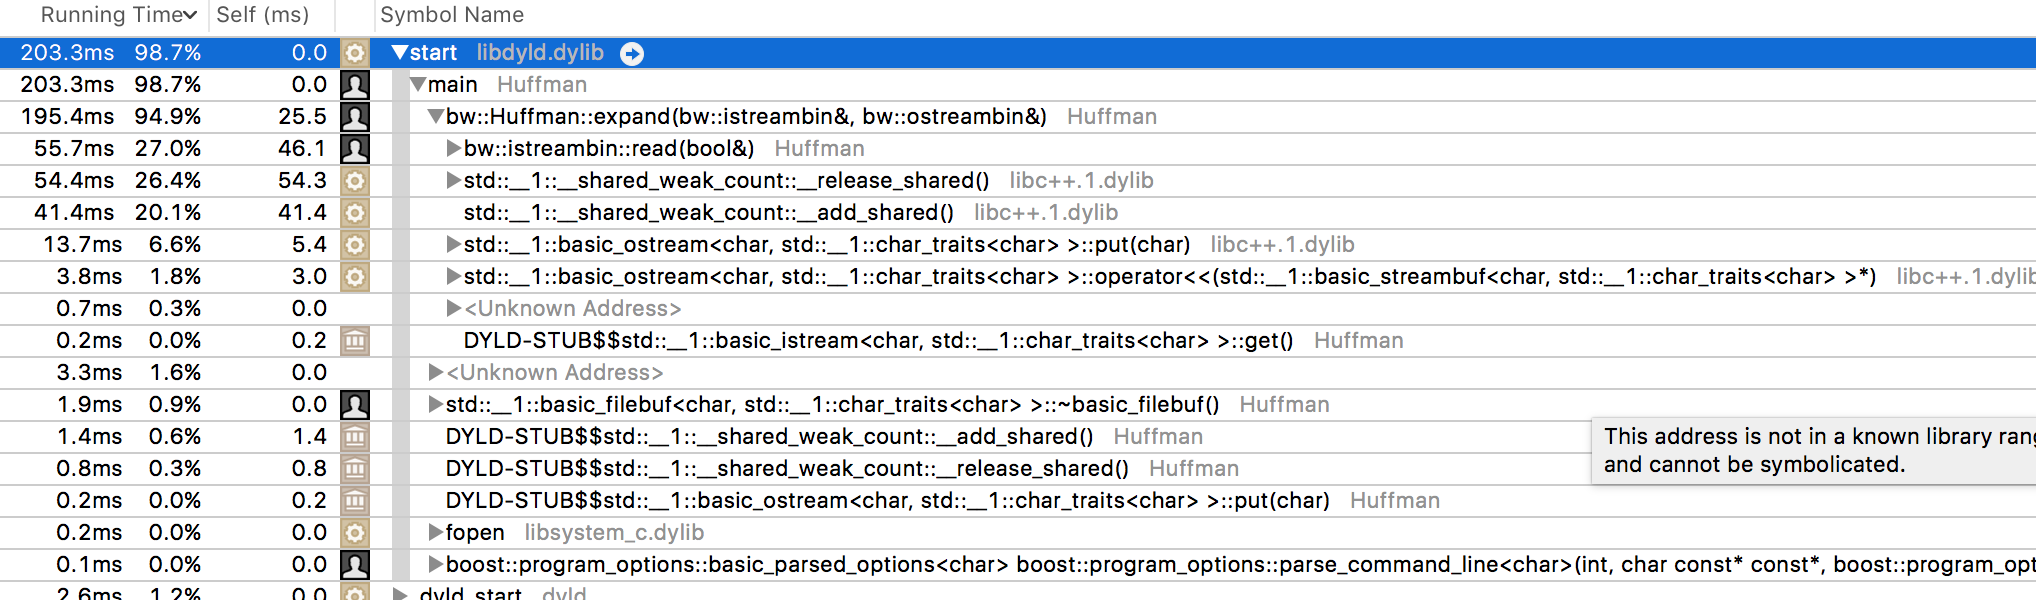This screenshot has height=600, width=2036.
Task: Click the symbol name text 'fopen'
Action: [x=475, y=532]
